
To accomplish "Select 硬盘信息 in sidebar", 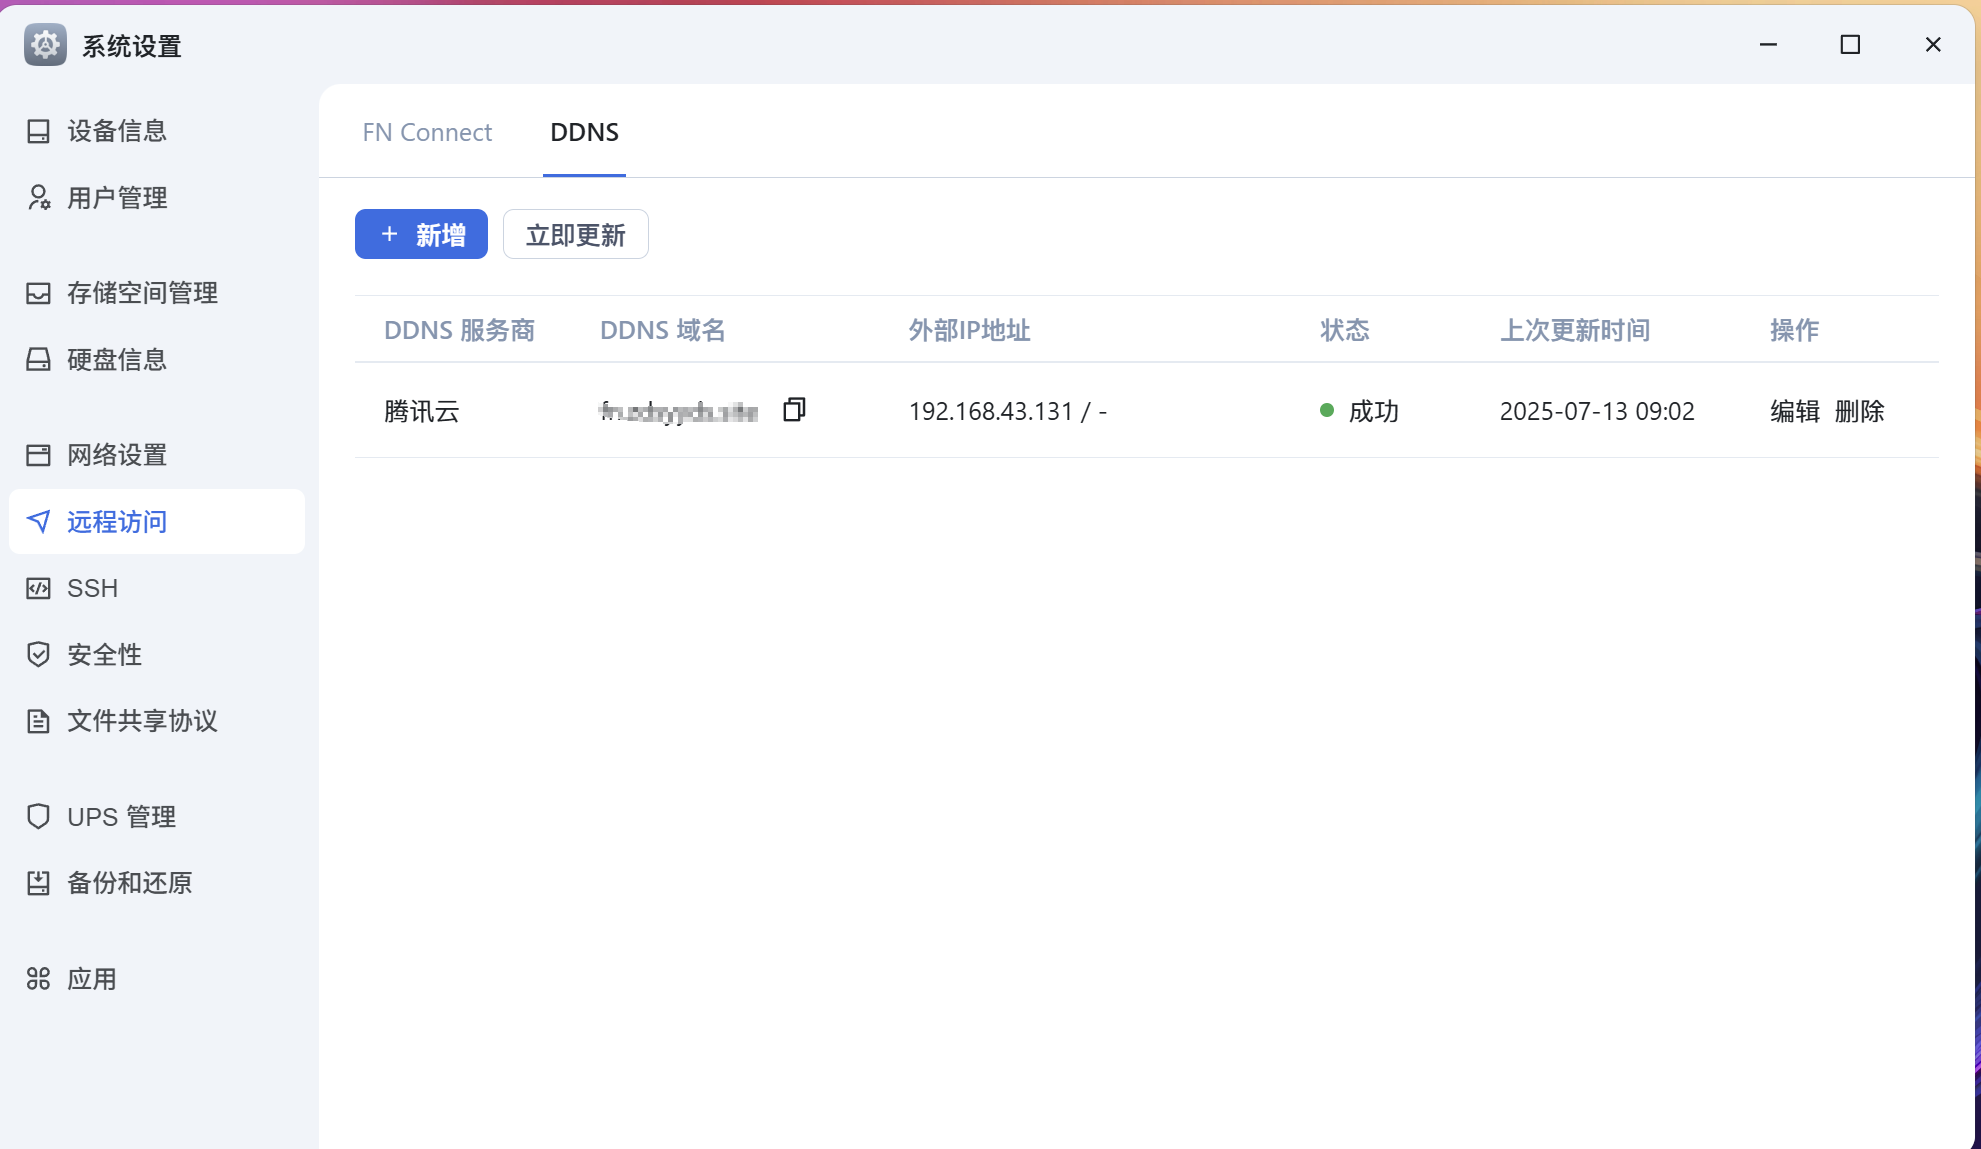I will point(157,360).
